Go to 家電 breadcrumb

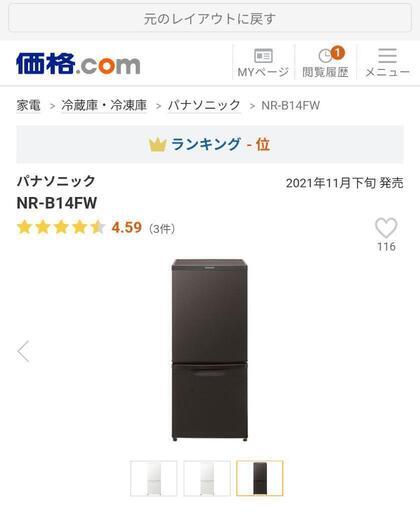pos(29,105)
